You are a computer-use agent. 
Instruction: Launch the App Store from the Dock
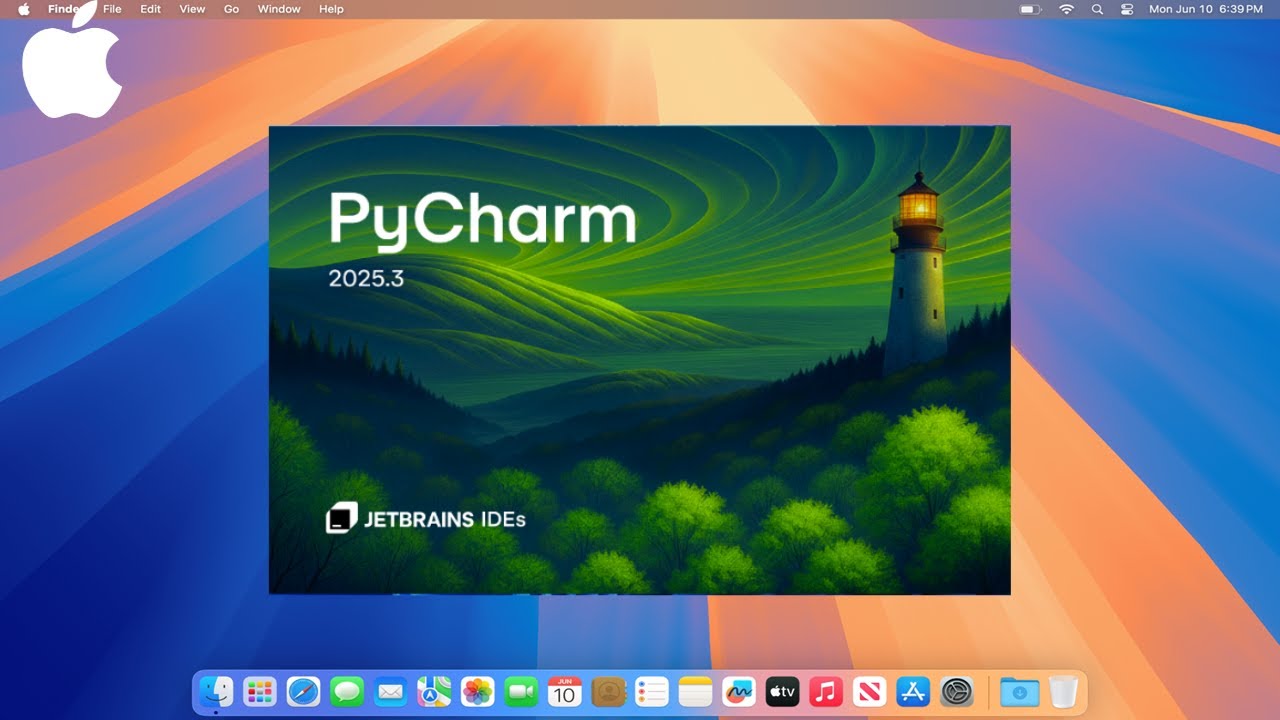[914, 691]
